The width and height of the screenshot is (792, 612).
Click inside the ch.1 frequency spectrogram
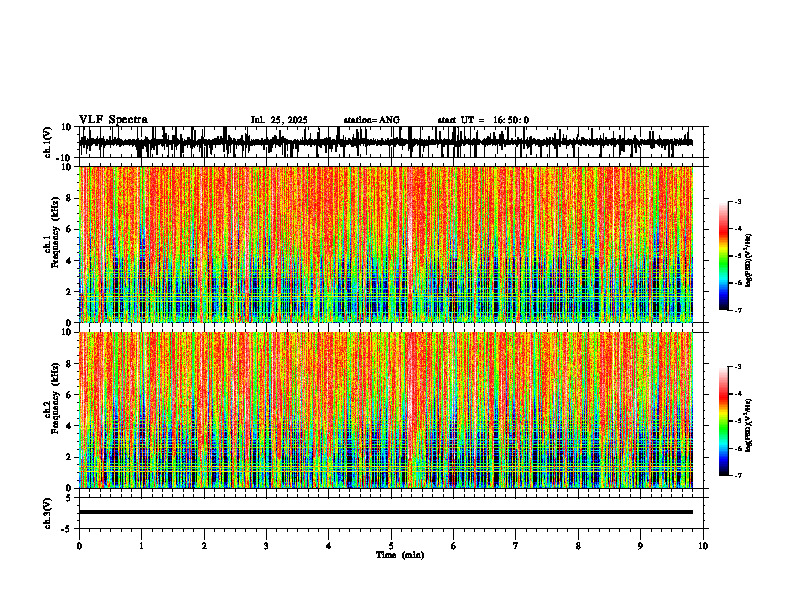pyautogui.click(x=385, y=244)
